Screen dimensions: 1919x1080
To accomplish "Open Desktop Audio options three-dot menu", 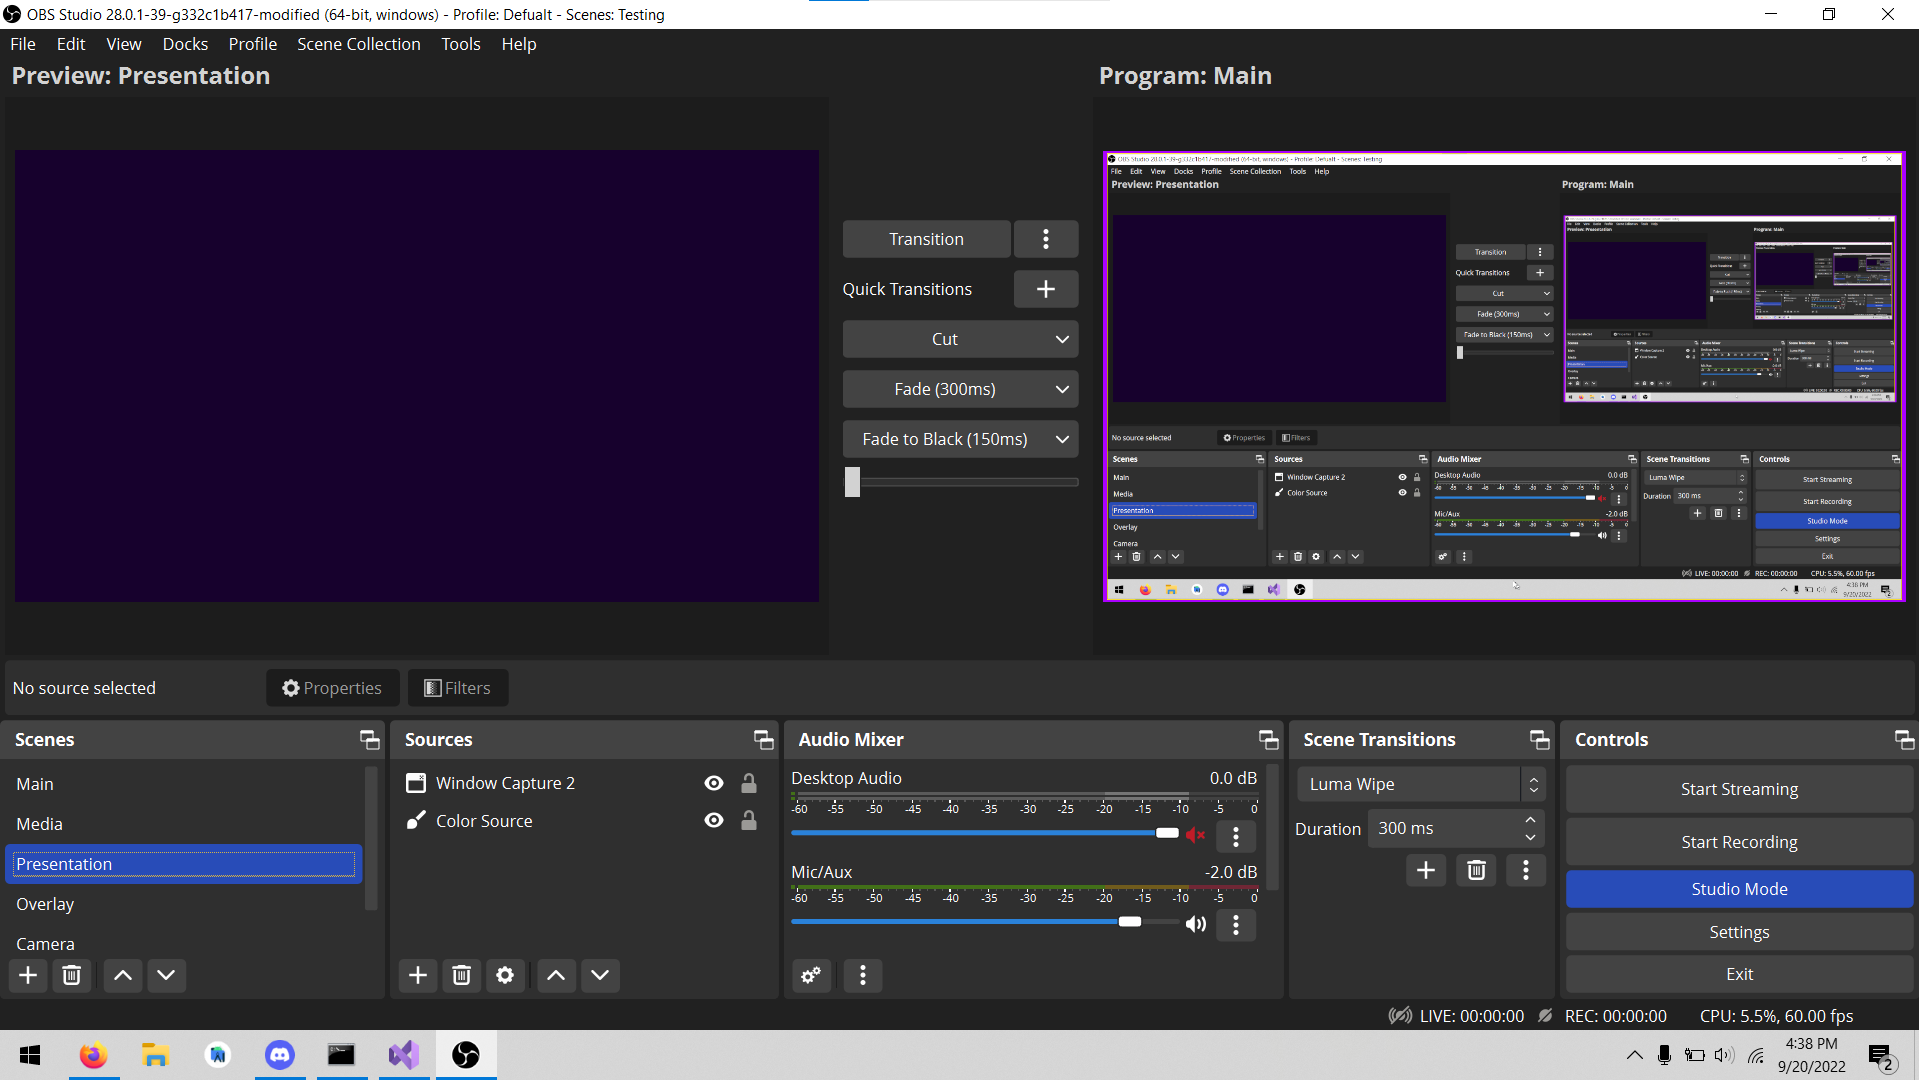I will click(1236, 836).
